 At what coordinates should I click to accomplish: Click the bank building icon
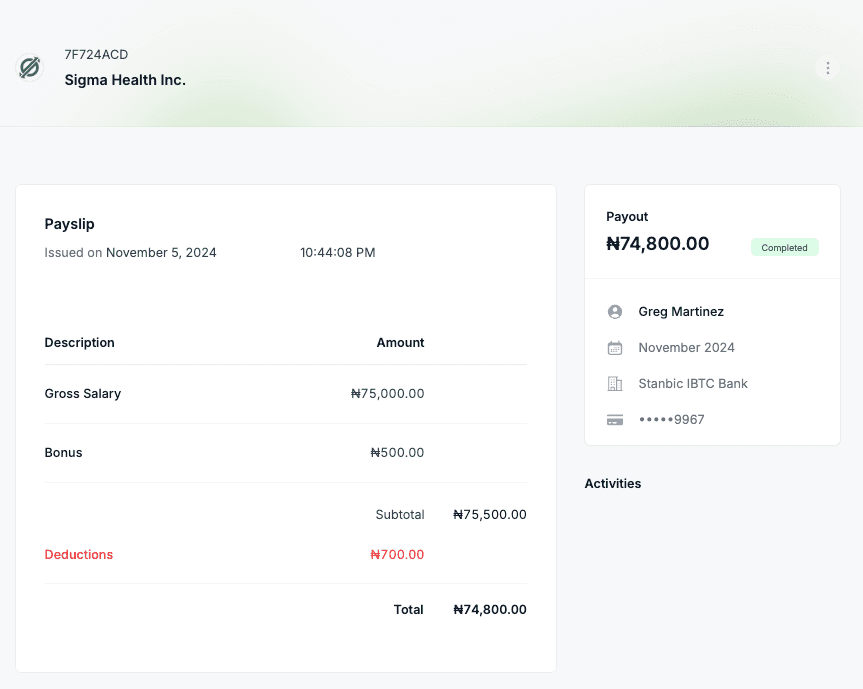click(x=615, y=384)
